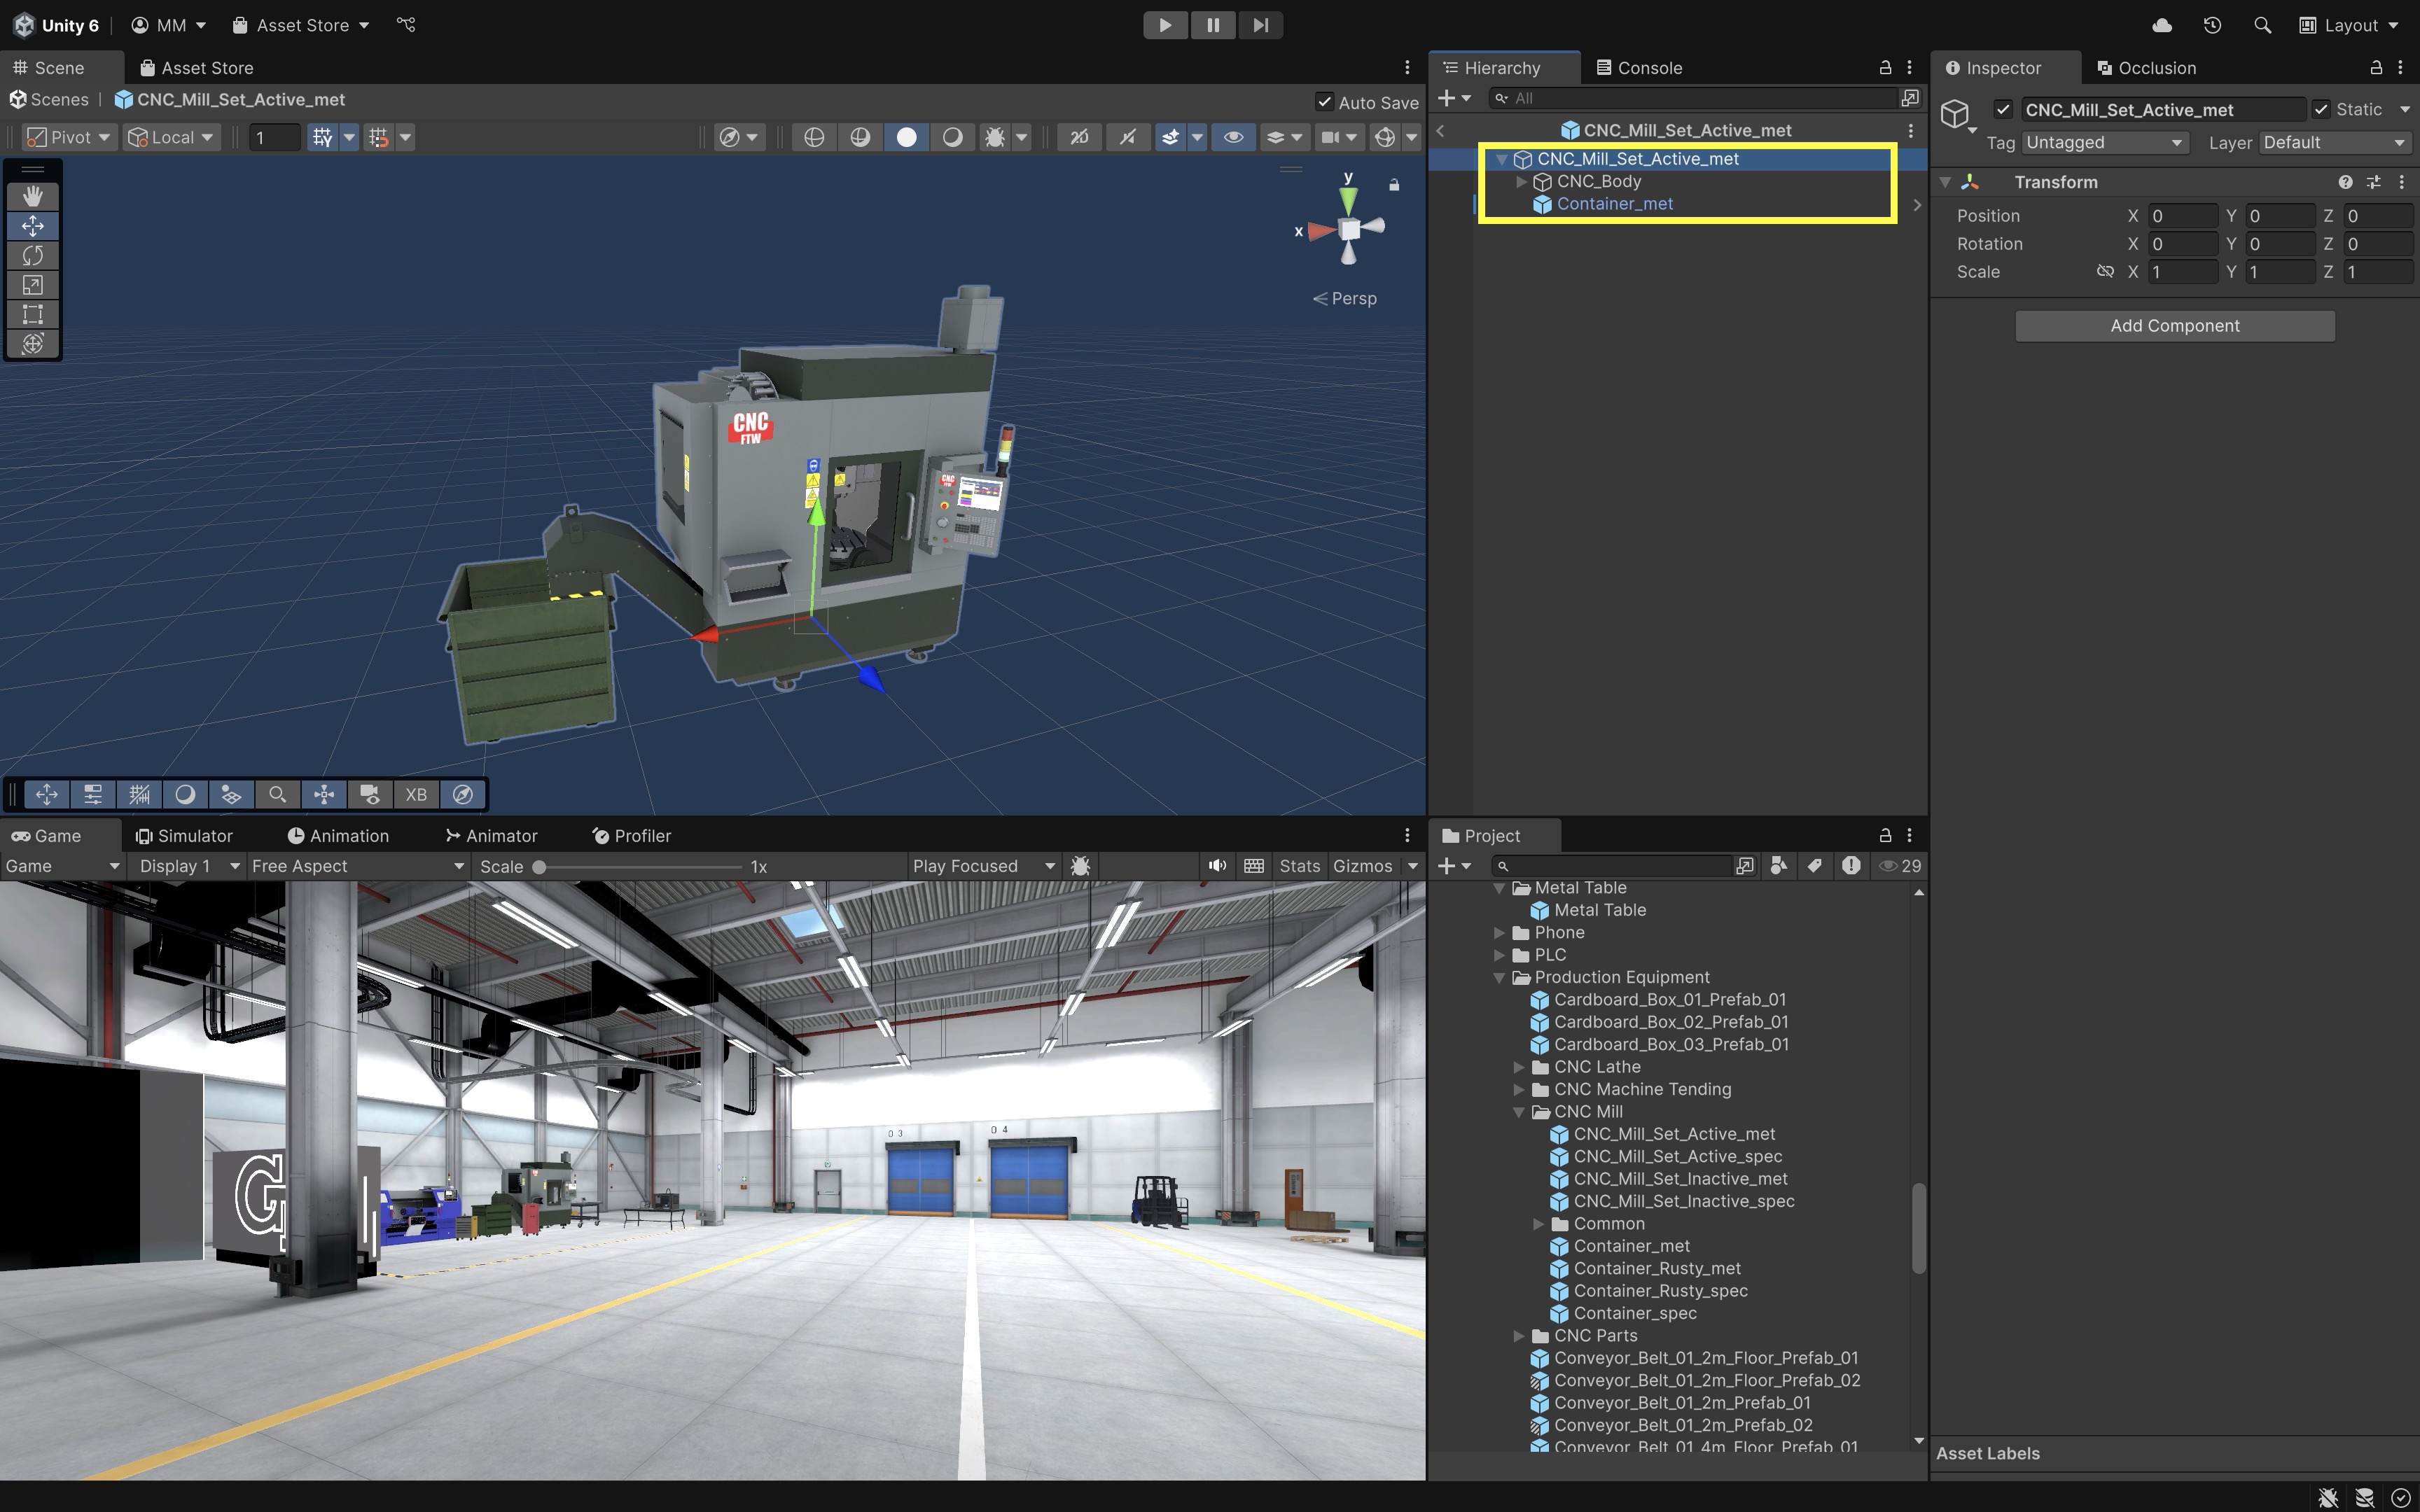This screenshot has height=1512, width=2420.
Task: Open the Undo History icon
Action: click(x=2212, y=25)
